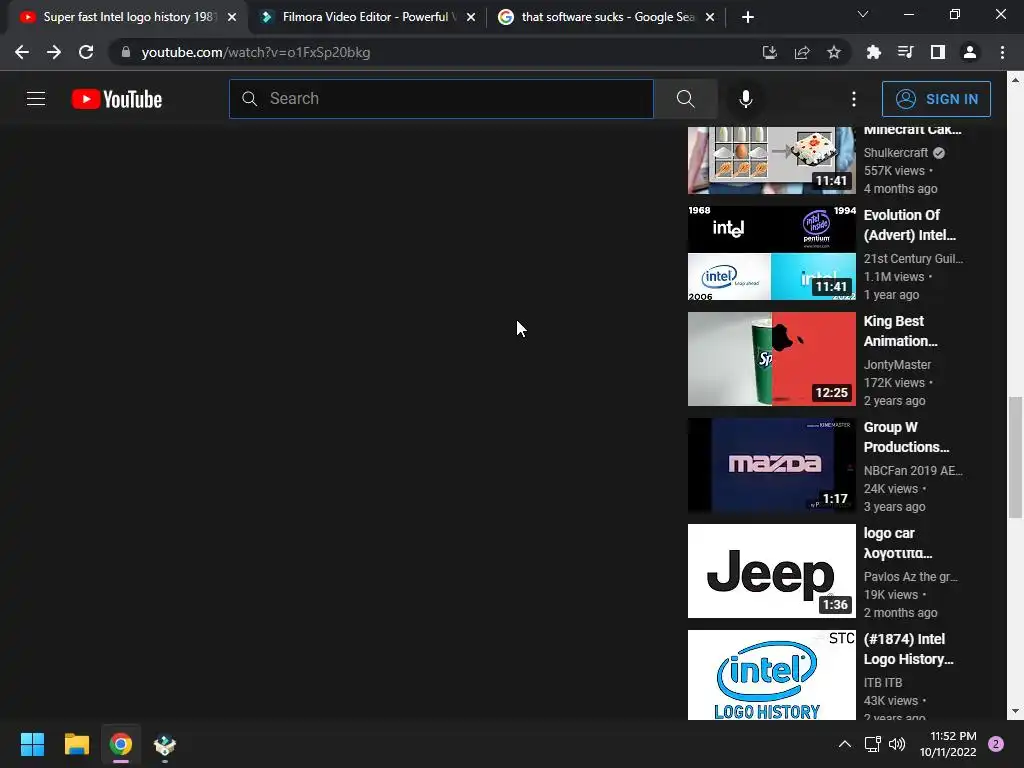
Task: Share this page icon
Action: pyautogui.click(x=802, y=52)
